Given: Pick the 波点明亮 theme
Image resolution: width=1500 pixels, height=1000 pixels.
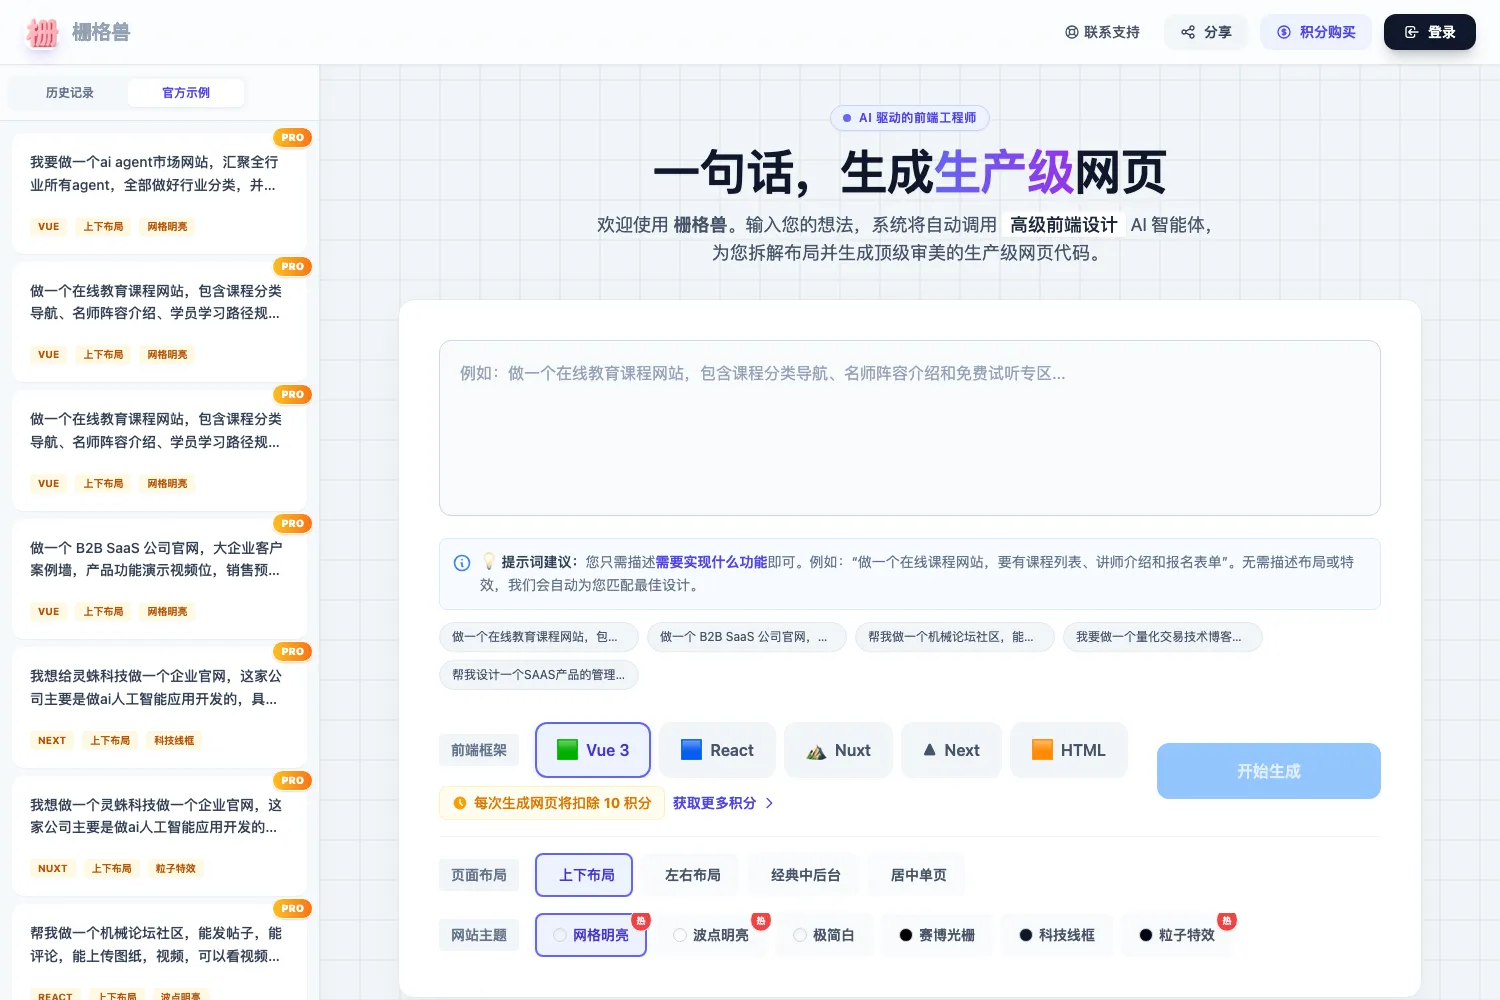Looking at the screenshot, I should (711, 935).
